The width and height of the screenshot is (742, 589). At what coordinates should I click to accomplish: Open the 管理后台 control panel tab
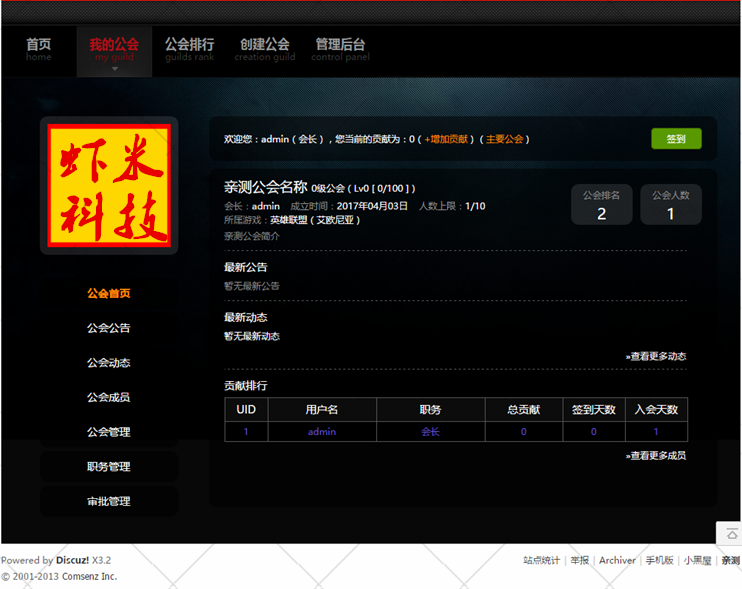340,50
